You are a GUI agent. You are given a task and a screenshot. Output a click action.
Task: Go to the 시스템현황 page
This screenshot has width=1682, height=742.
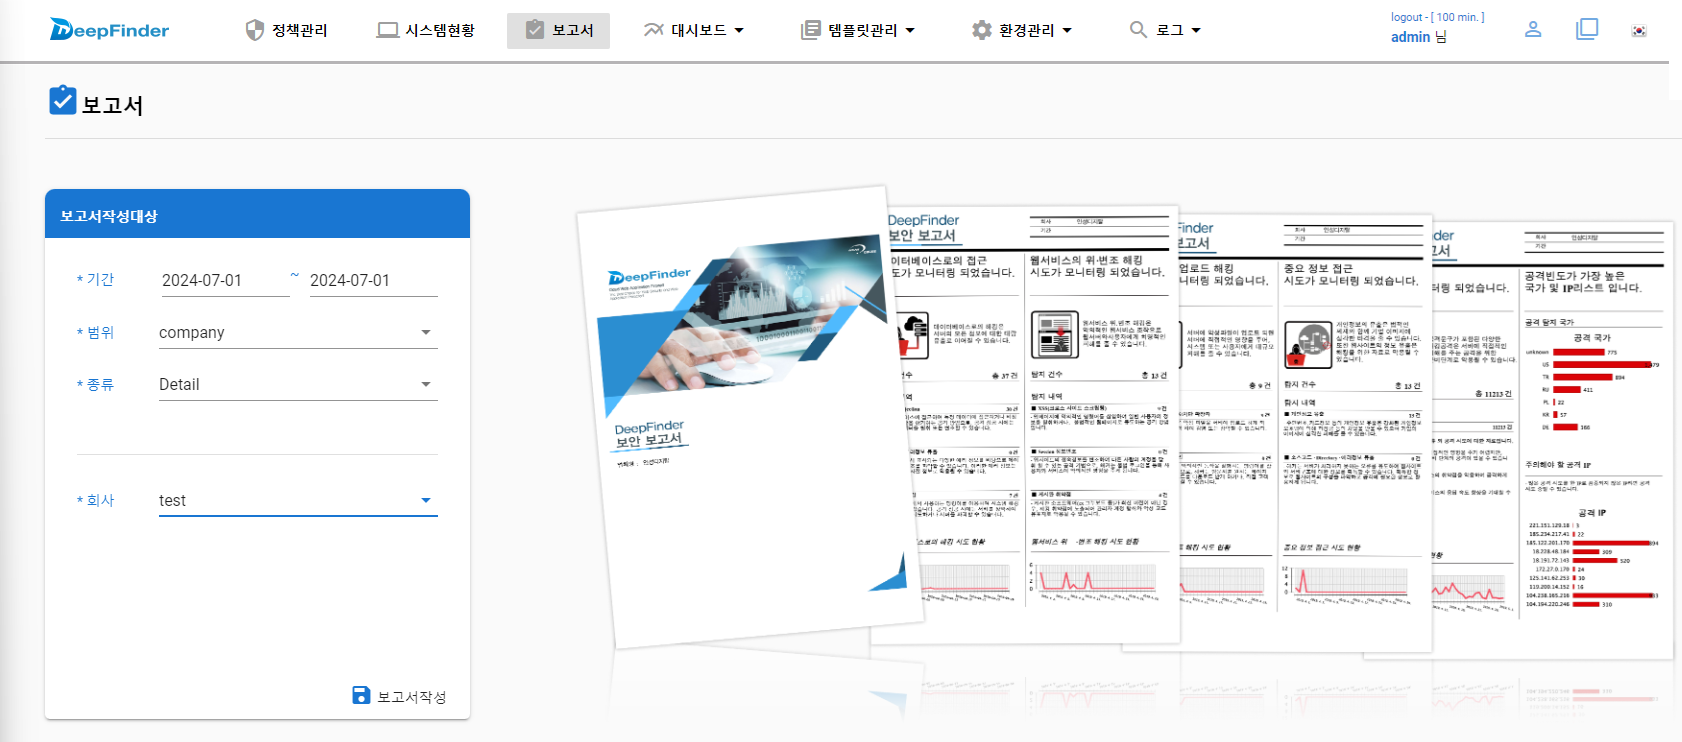pos(426,30)
